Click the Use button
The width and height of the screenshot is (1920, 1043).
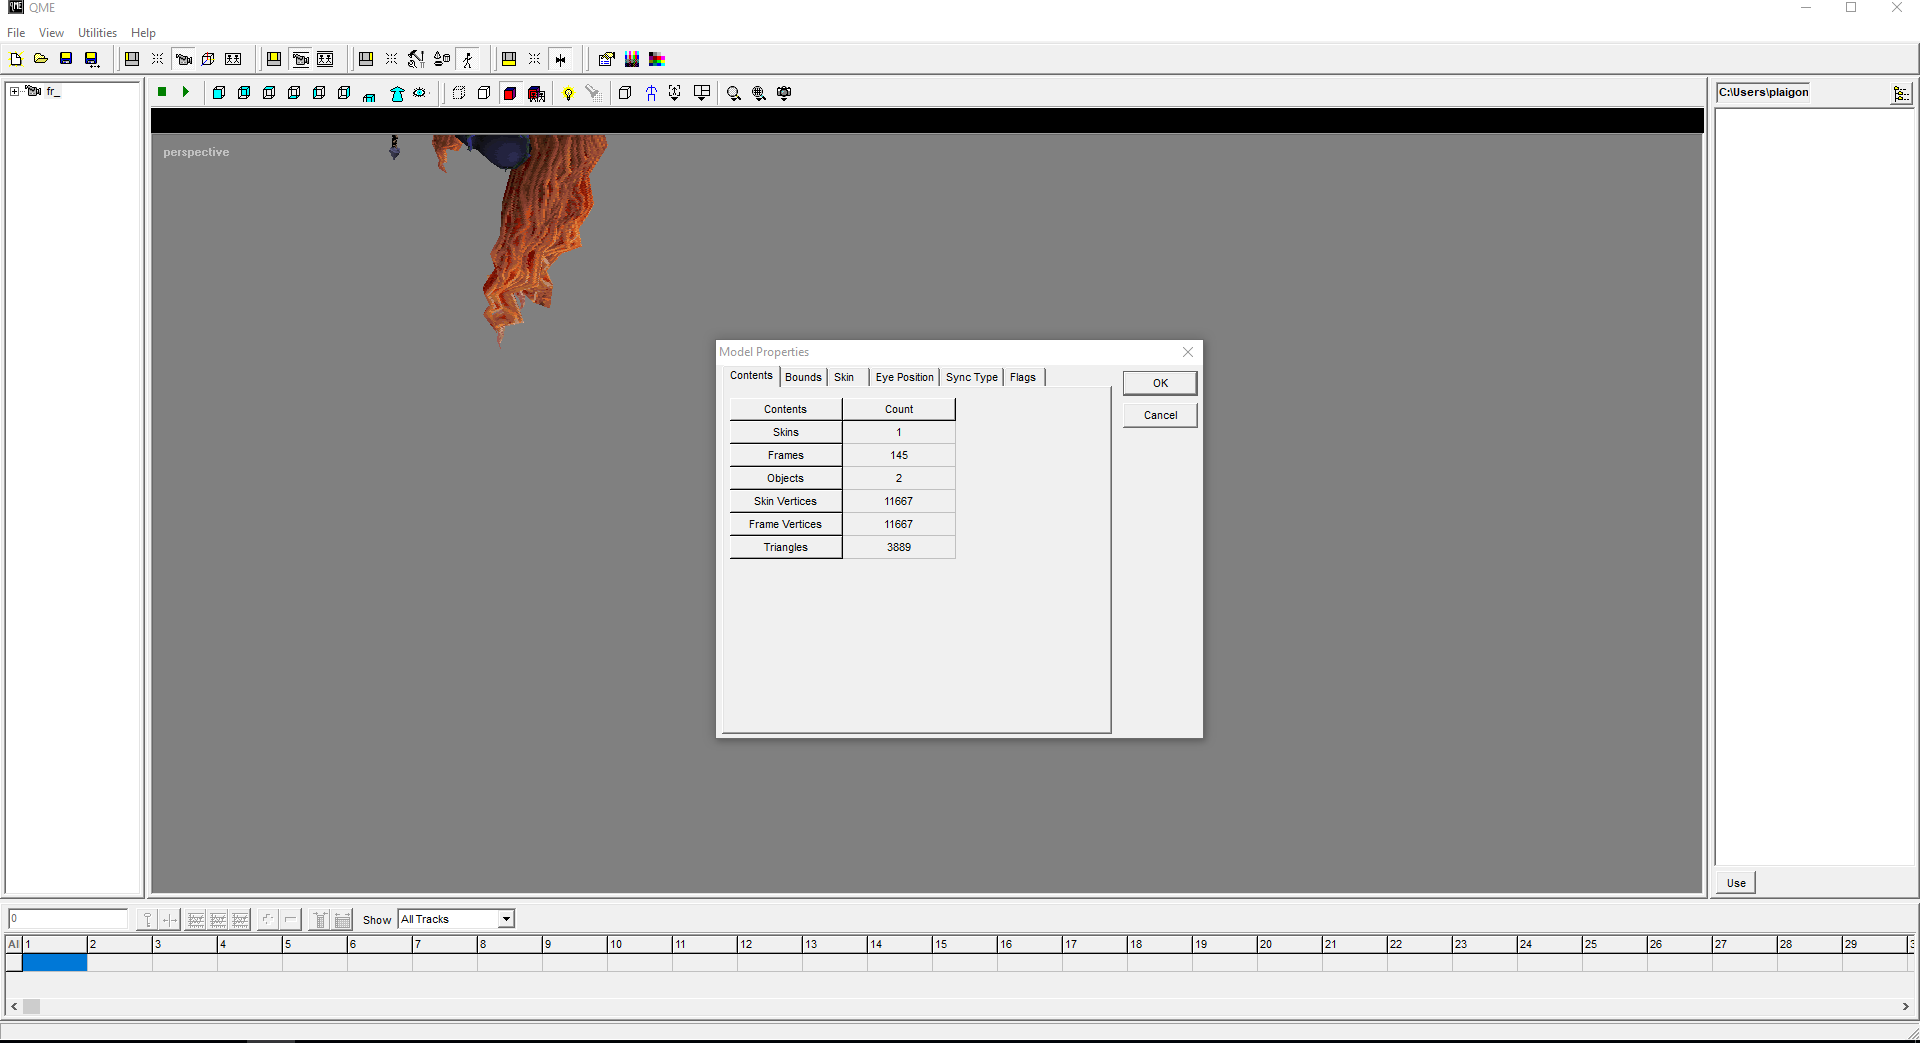click(1736, 883)
